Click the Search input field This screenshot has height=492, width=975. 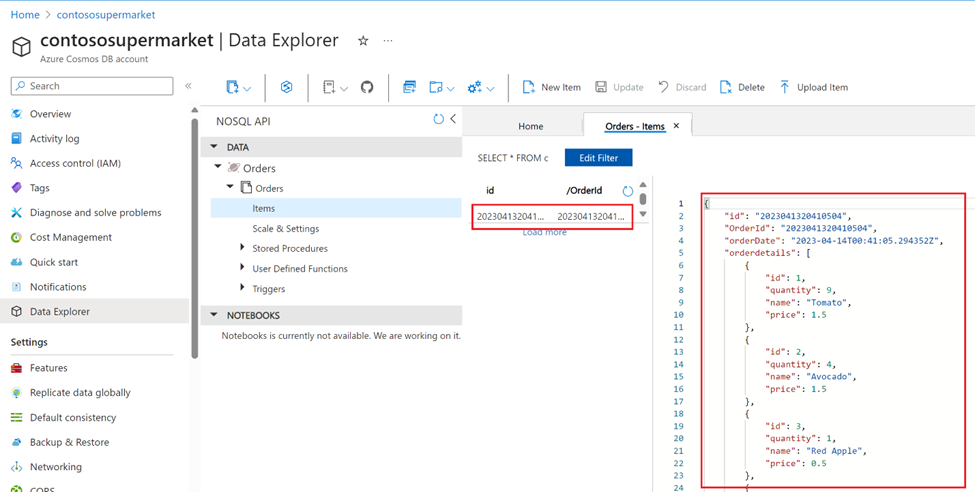click(92, 86)
